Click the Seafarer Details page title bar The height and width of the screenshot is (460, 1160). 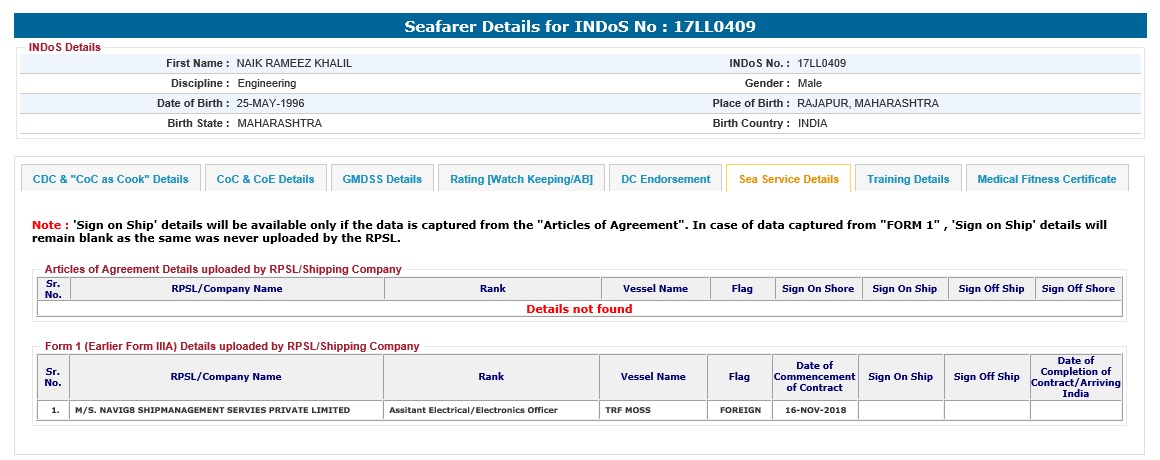(x=580, y=26)
